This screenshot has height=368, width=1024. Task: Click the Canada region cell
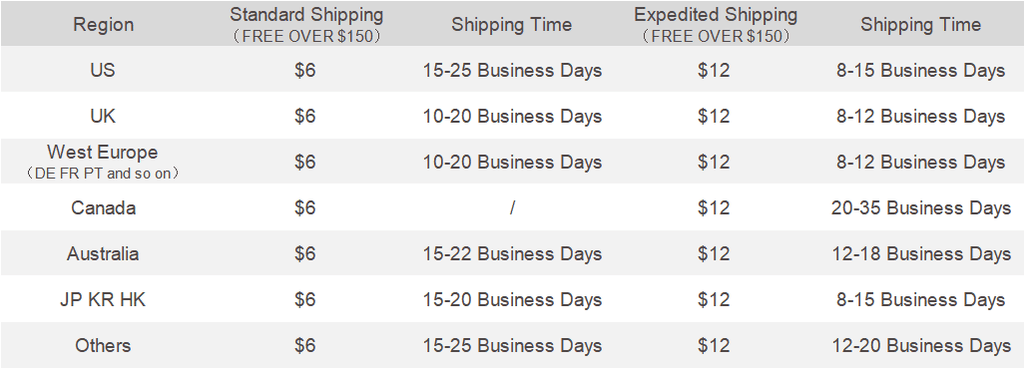click(103, 207)
